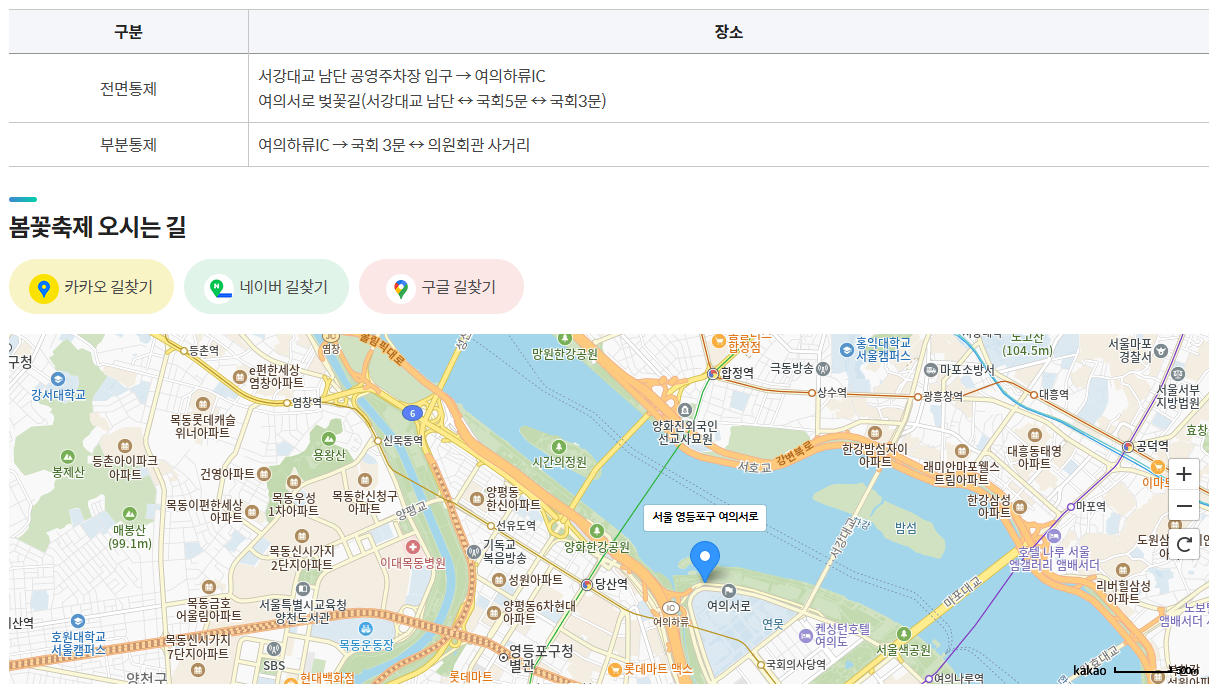Click 여의하류IC → 국회 3문 cell text
1221x700 pixels.
point(394,145)
